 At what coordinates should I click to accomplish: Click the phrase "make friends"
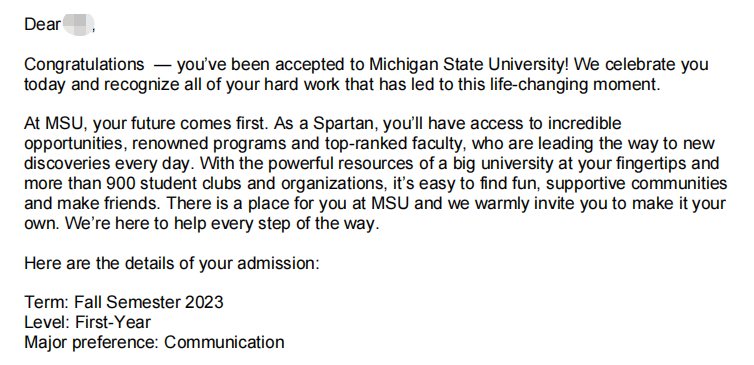pyautogui.click(x=108, y=203)
